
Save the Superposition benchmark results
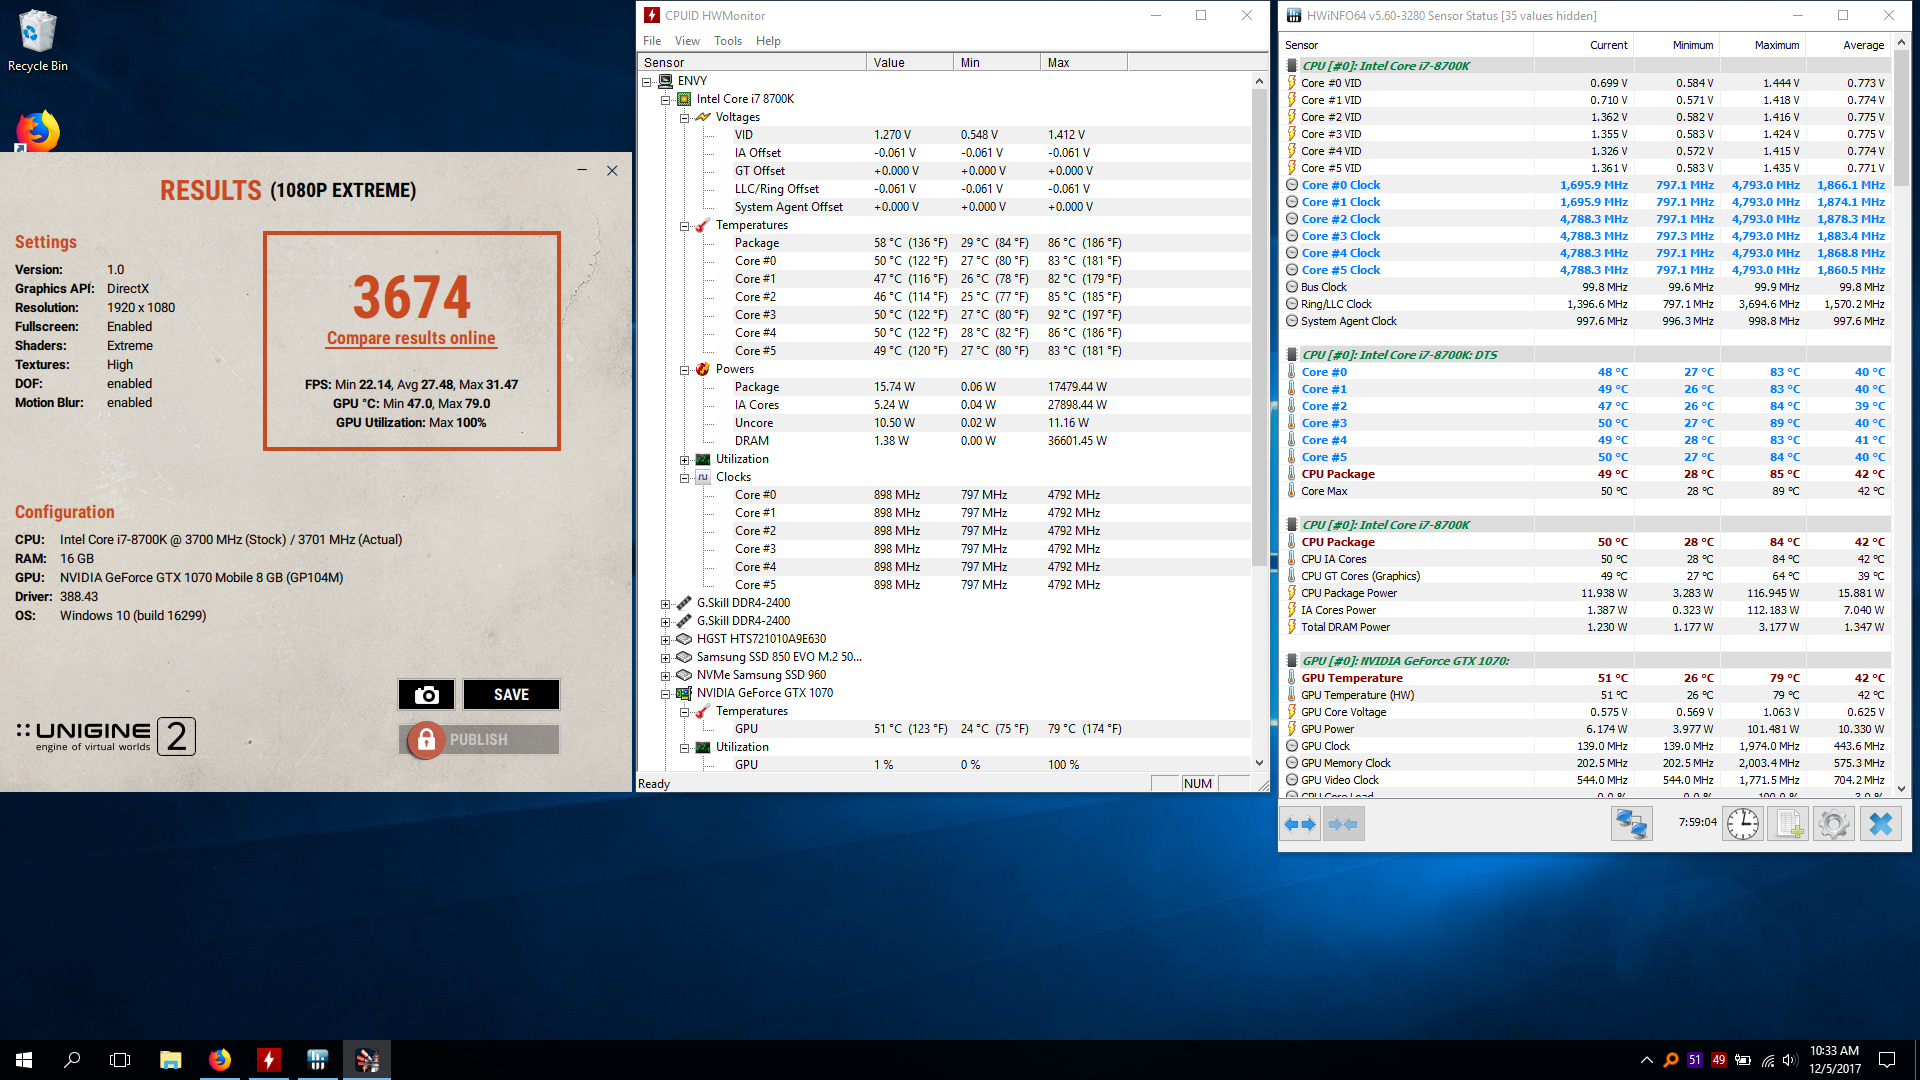click(511, 694)
